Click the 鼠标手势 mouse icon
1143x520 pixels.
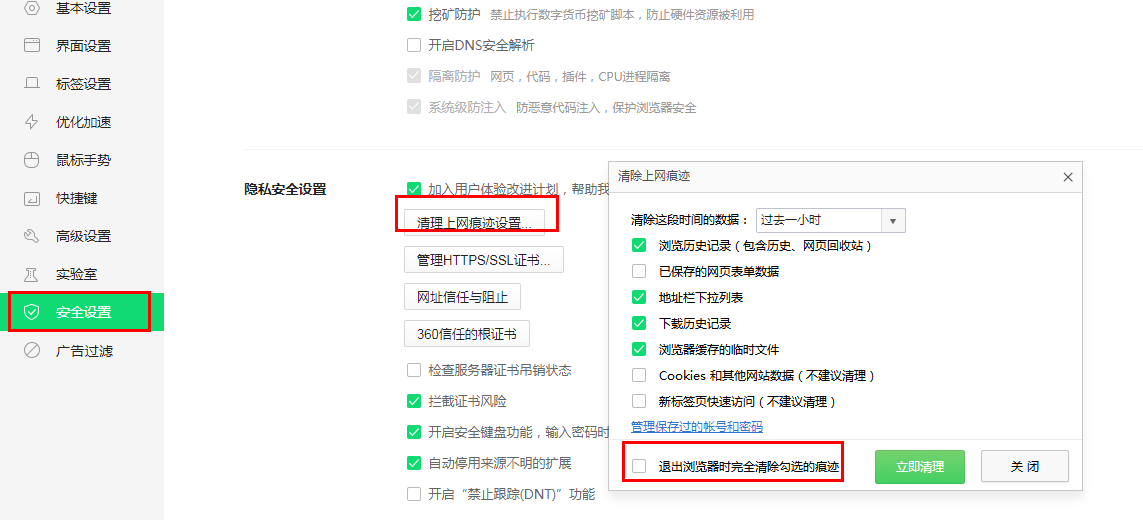[32, 160]
